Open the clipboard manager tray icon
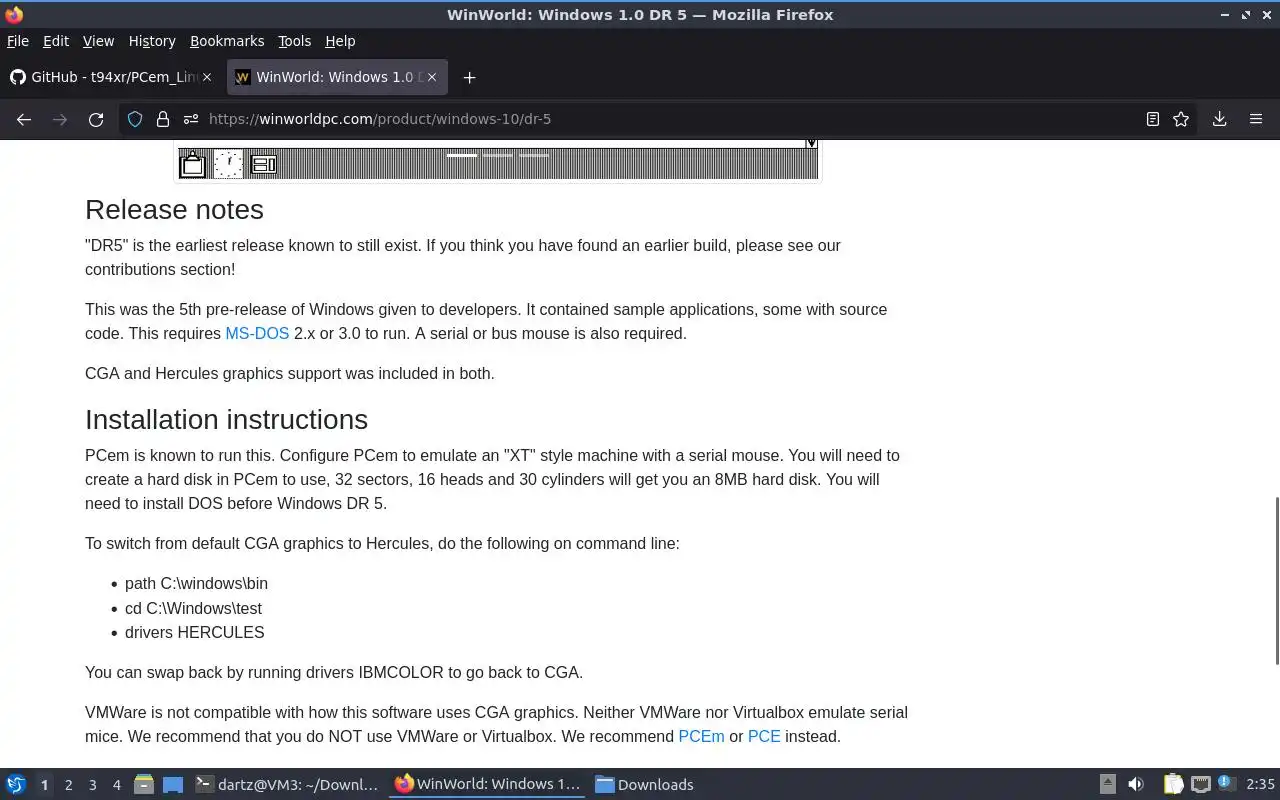This screenshot has width=1280, height=800. (1173, 785)
